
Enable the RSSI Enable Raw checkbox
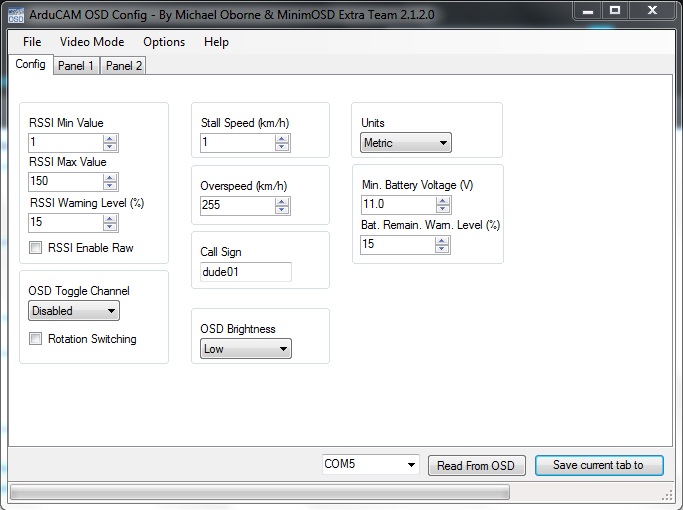point(35,248)
